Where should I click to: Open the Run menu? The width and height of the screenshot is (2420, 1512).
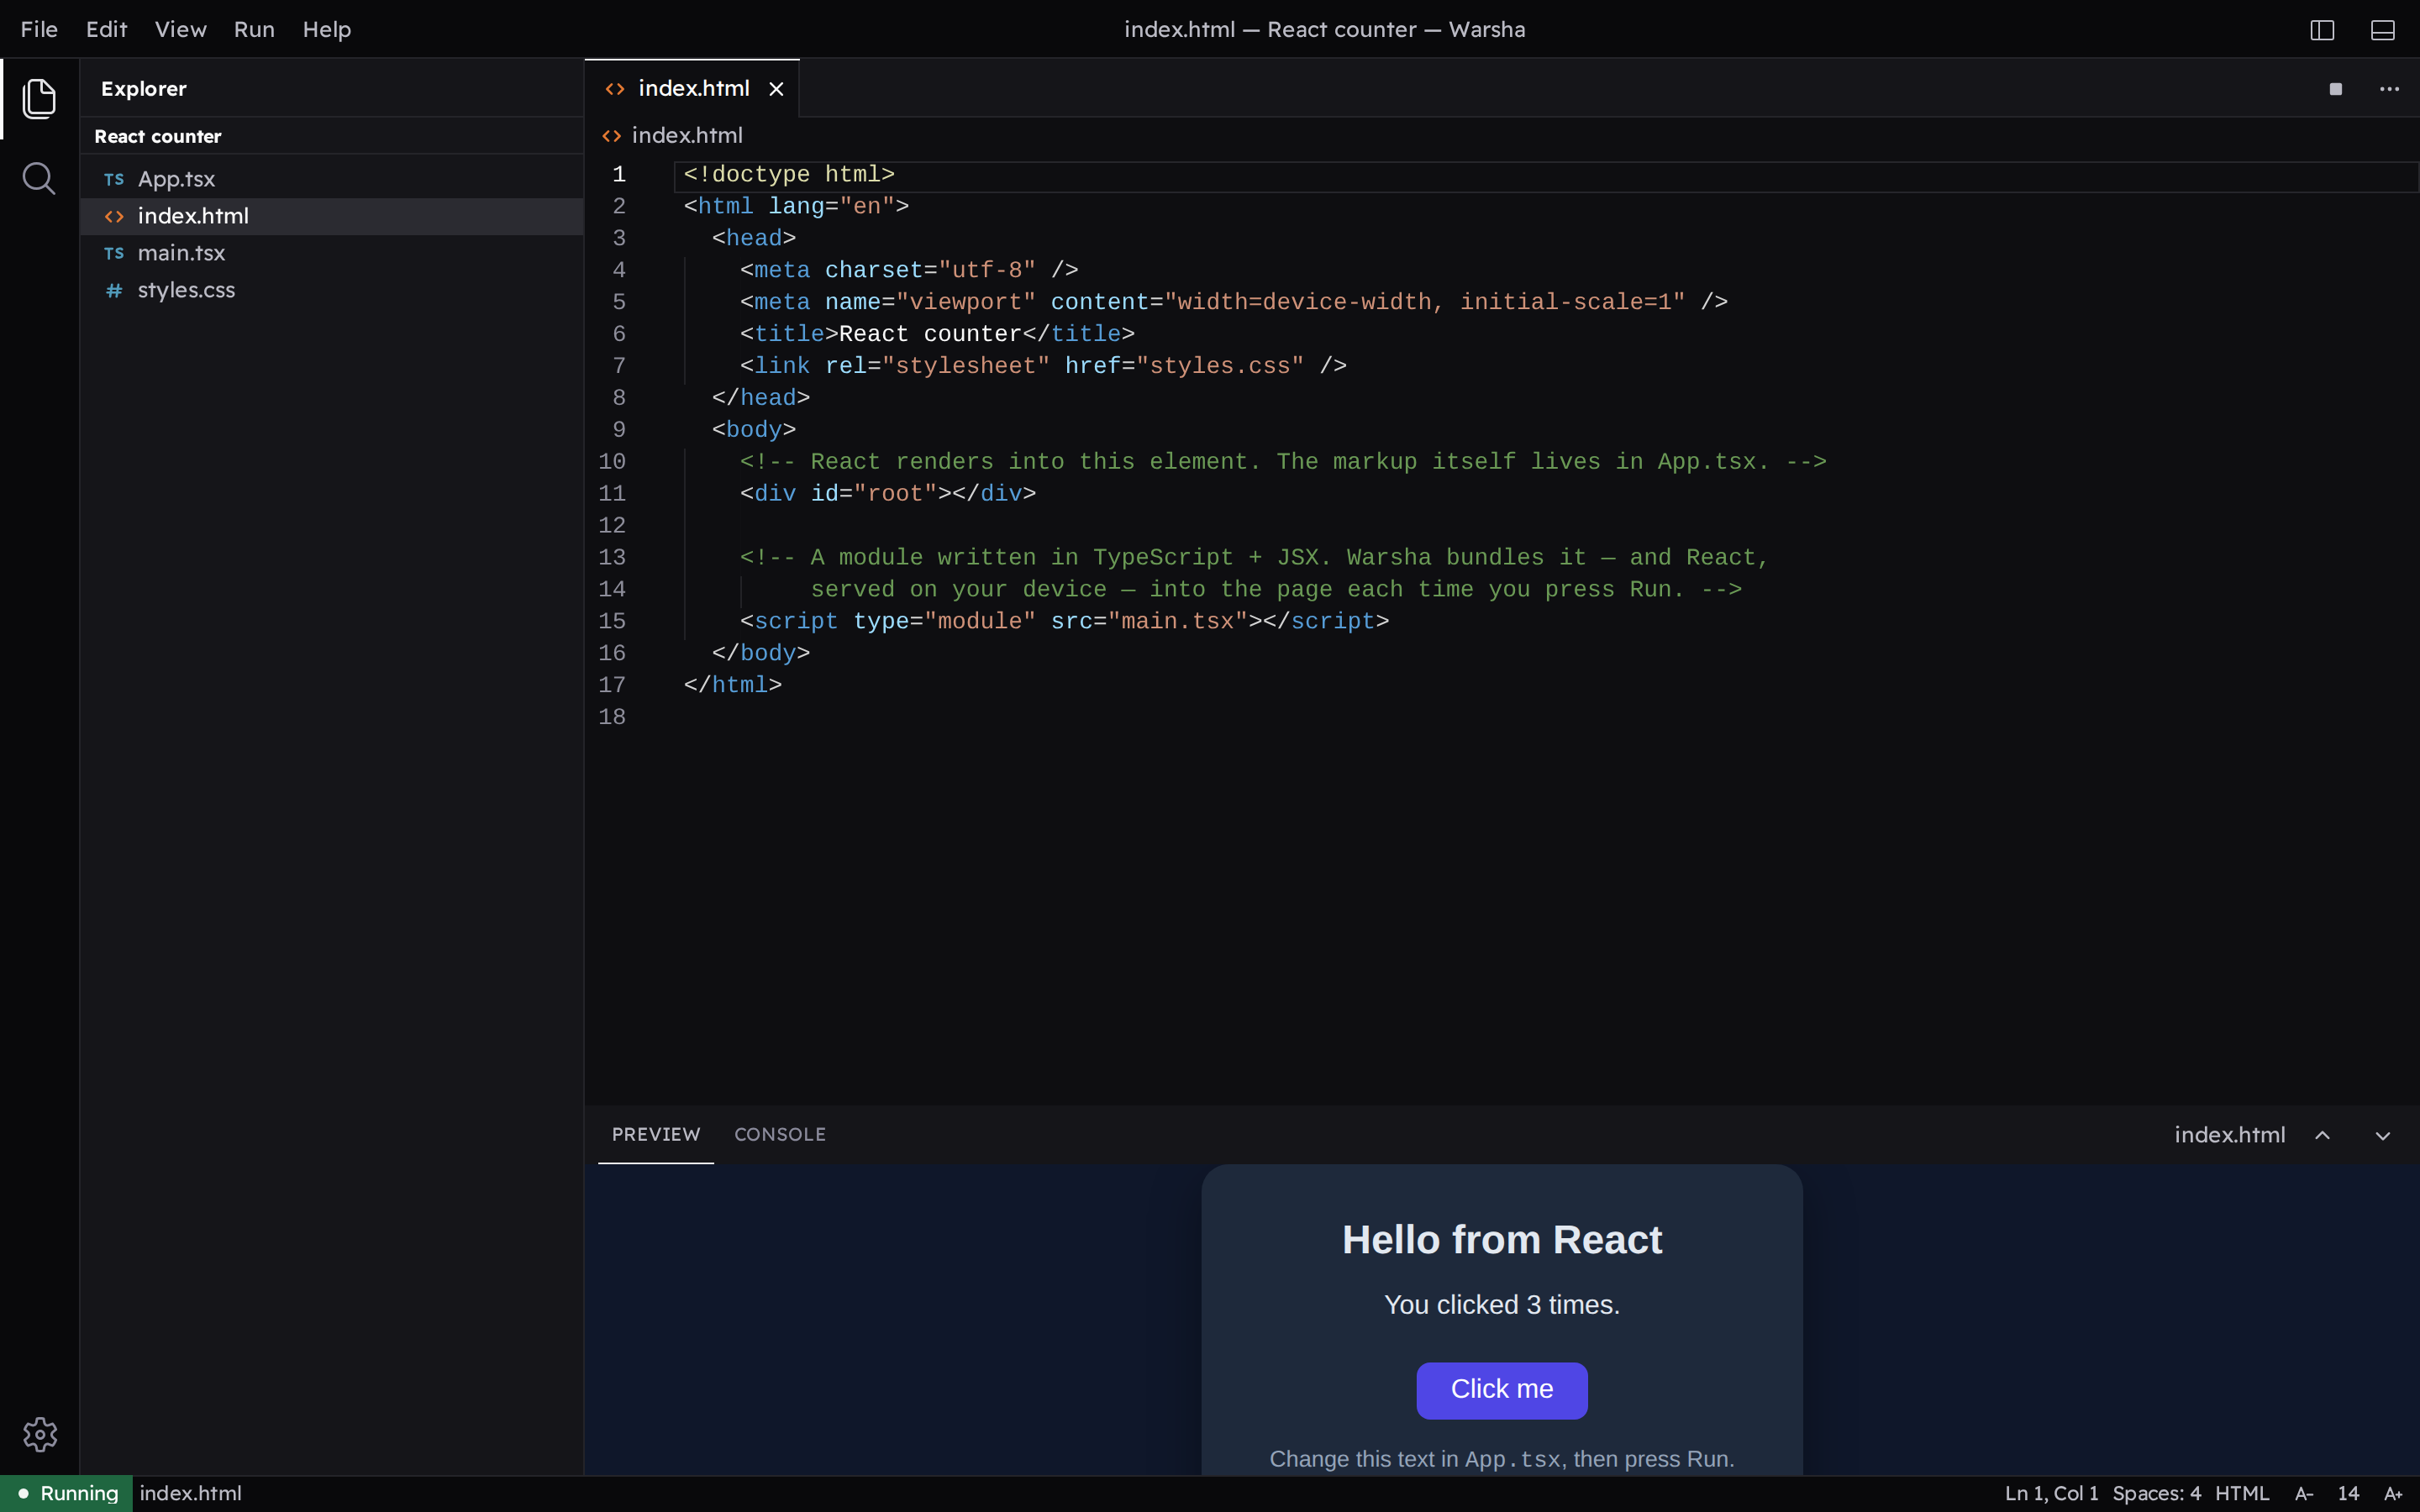254,30
